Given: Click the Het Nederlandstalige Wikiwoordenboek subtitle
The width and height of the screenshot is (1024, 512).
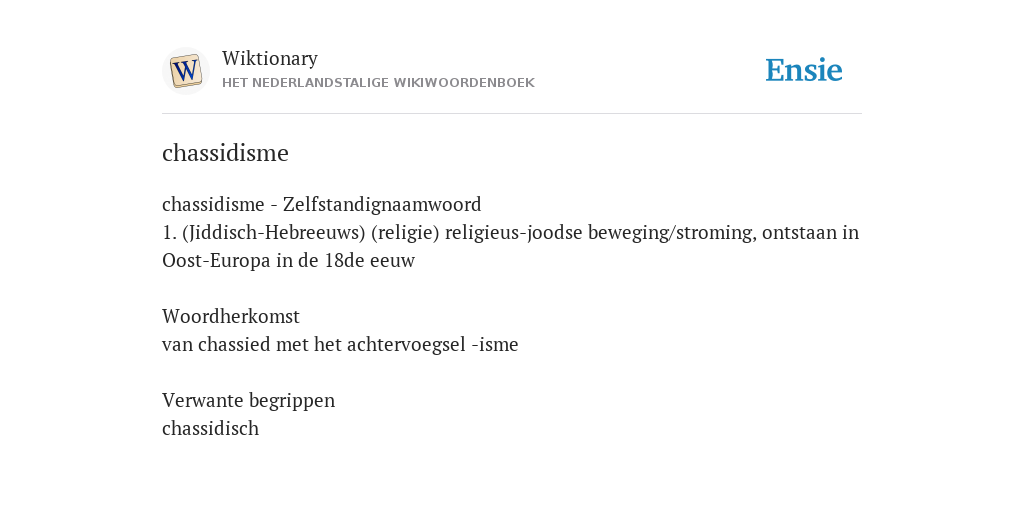Looking at the screenshot, I should [x=378, y=83].
